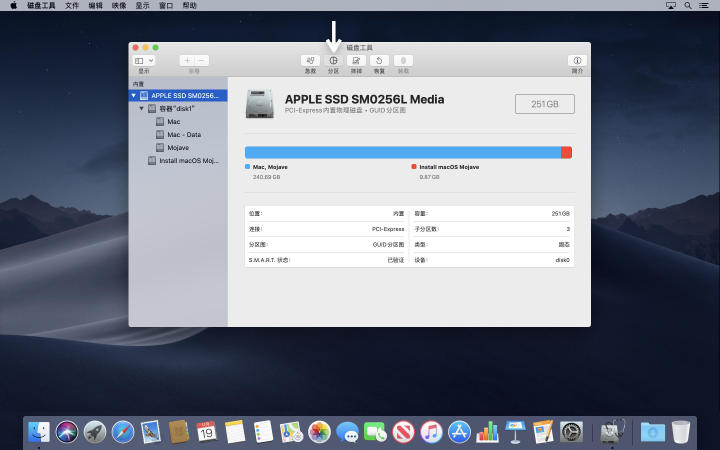Screen dimensions: 720x450
Task: Open the 帮助 menu
Action: click(x=190, y=6)
